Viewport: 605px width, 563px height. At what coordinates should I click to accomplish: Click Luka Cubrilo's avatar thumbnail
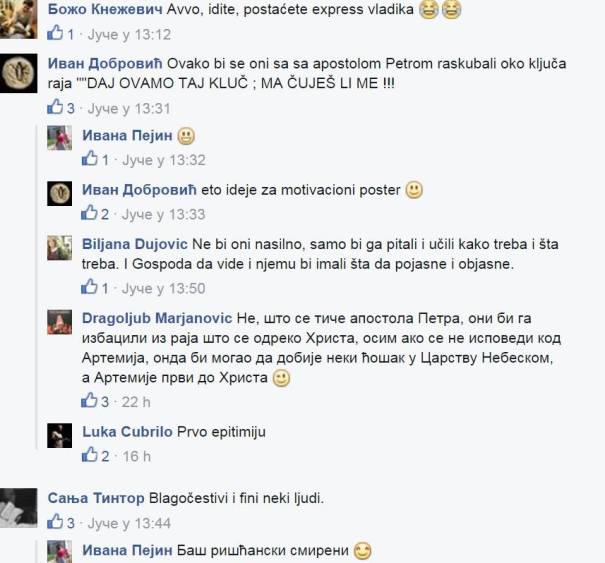point(59,436)
